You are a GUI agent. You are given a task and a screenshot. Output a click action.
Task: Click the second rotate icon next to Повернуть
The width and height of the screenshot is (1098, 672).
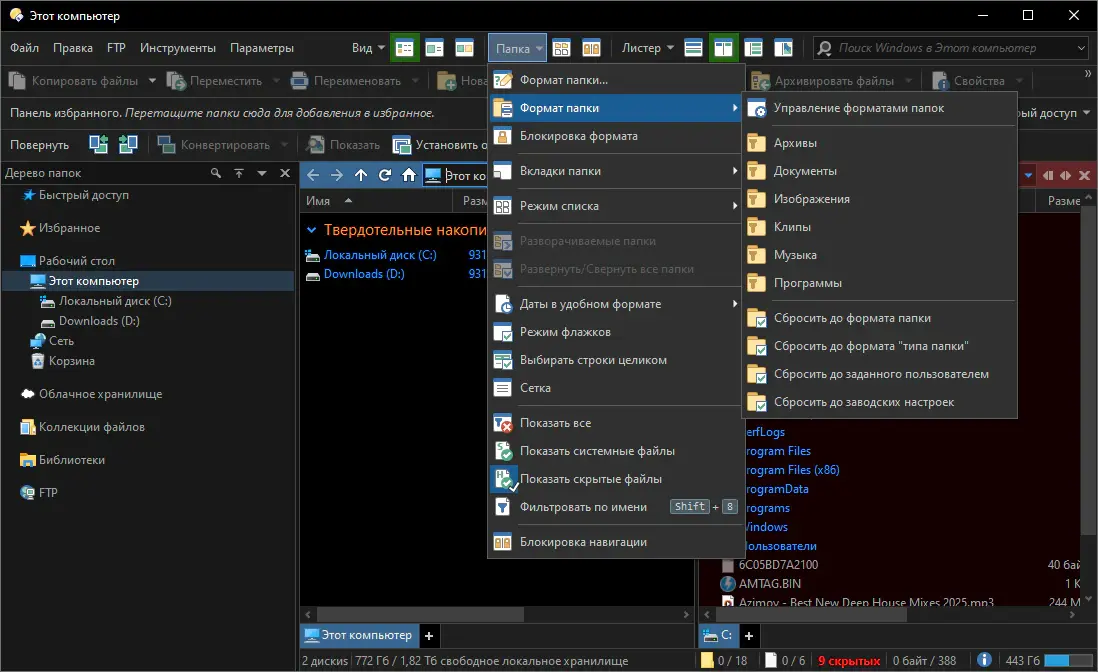click(128, 144)
